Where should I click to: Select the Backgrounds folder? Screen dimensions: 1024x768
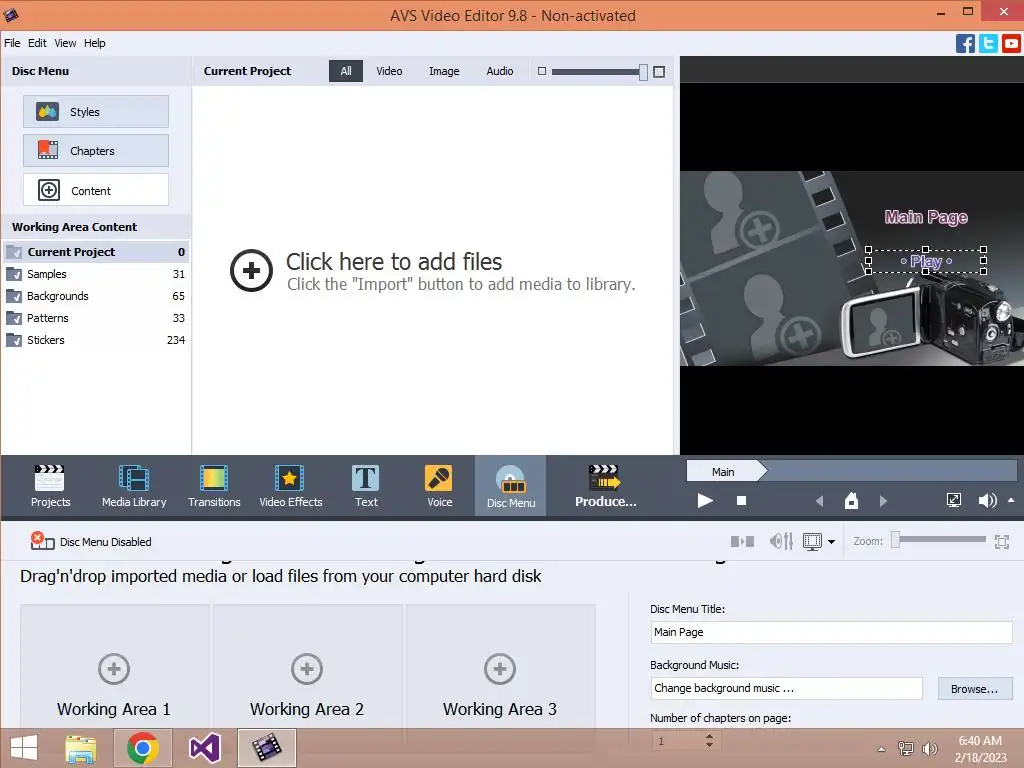(x=96, y=296)
